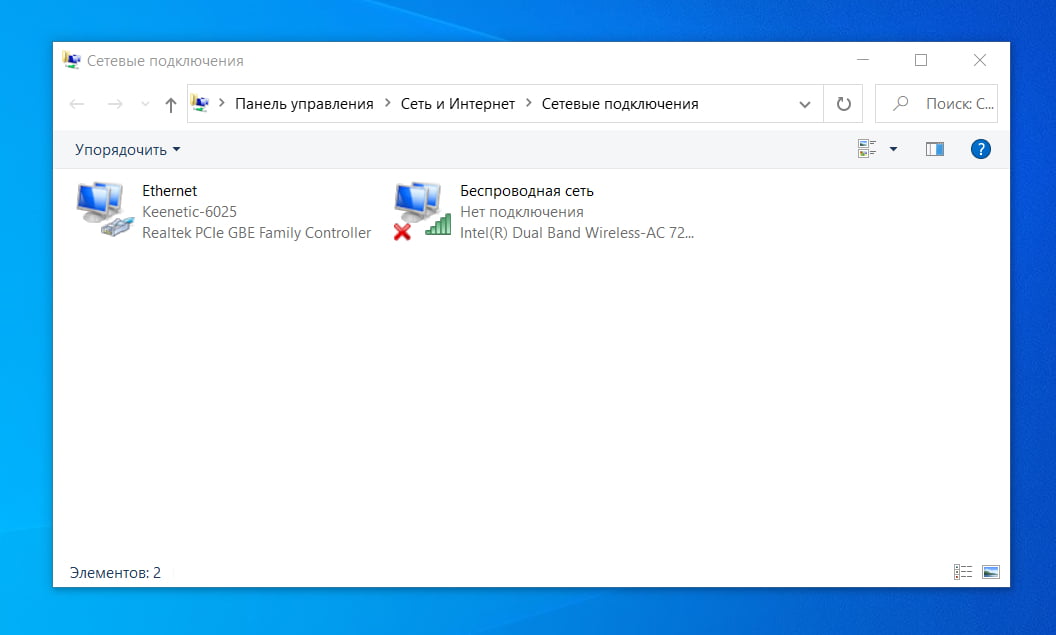Screen dimensions: 1056x635
Task: Switch to details view in the status bar
Action: 963,572
